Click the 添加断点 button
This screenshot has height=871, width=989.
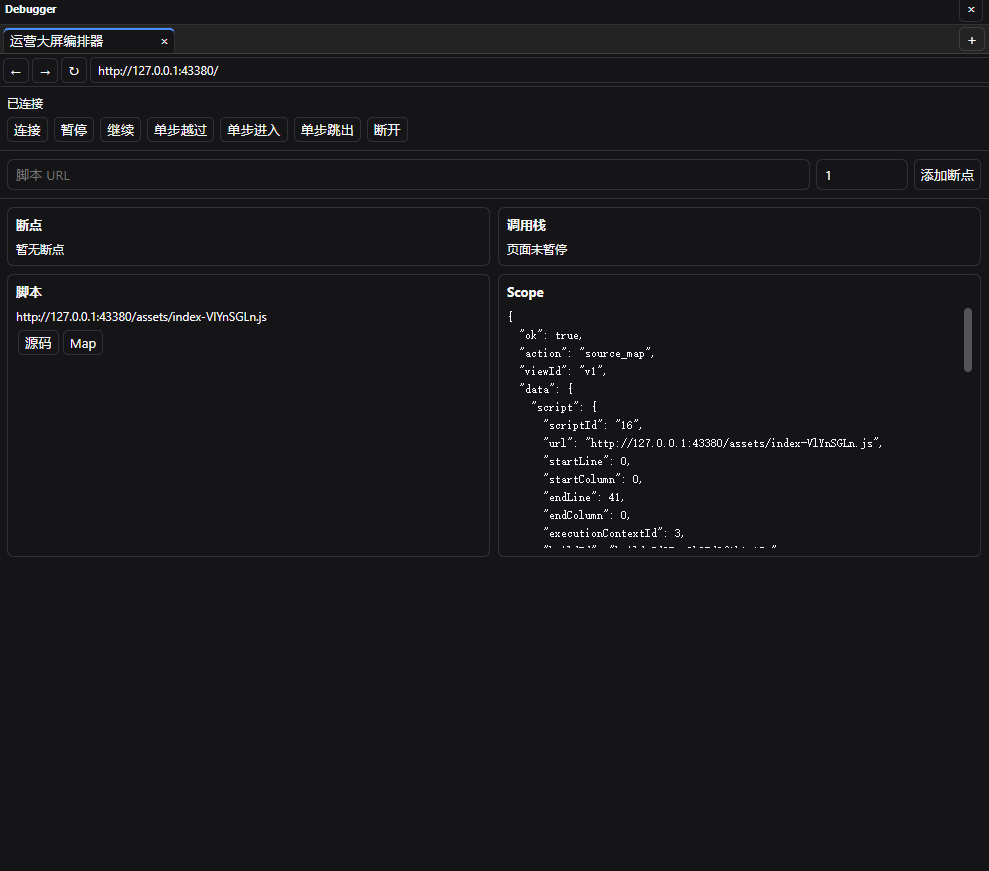(x=947, y=175)
